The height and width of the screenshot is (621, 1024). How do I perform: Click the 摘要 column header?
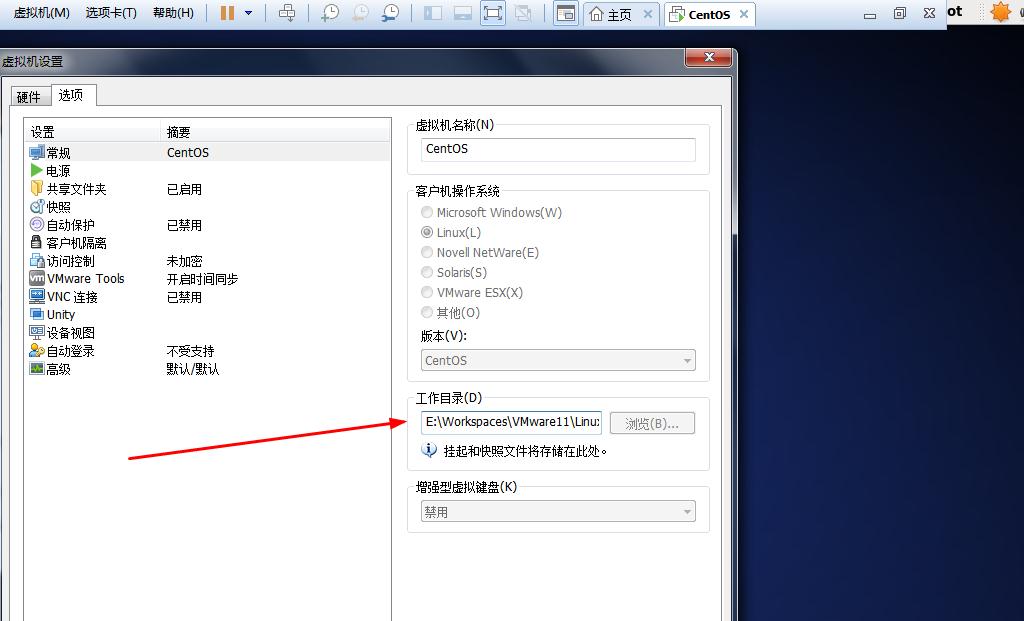coord(275,132)
